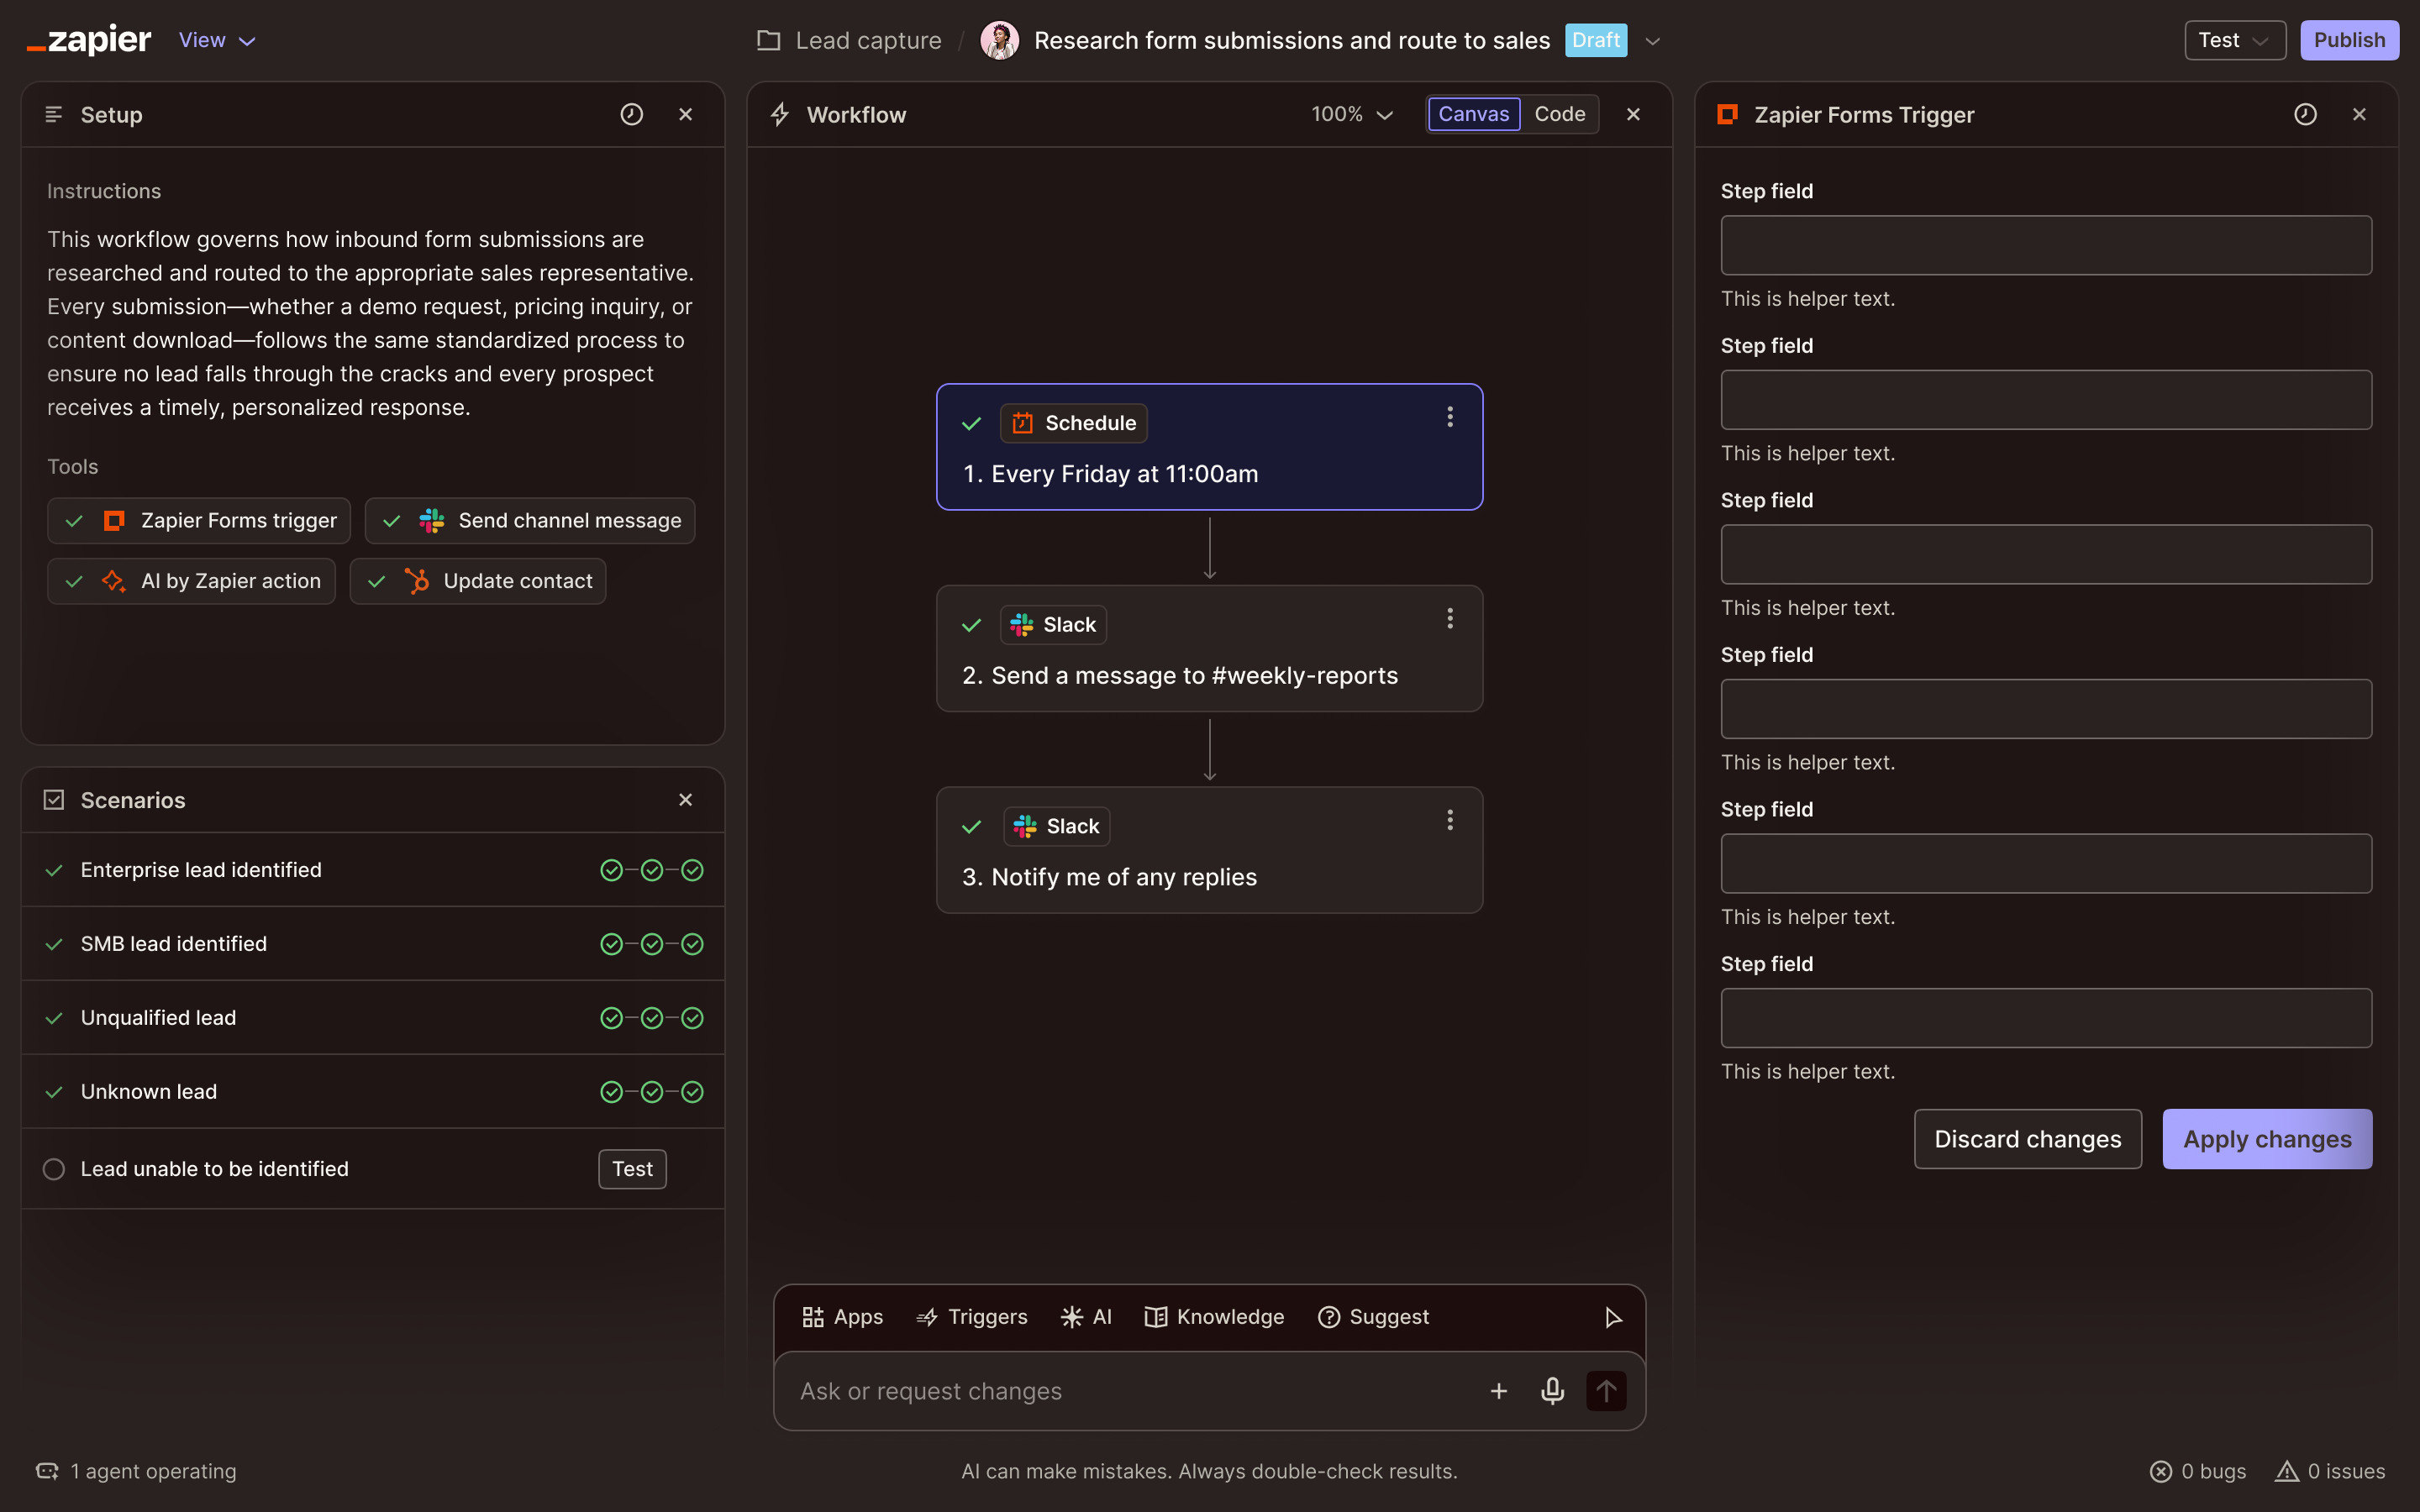Open the Suggest toolbar item
This screenshot has width=2420, height=1512.
(1373, 1317)
